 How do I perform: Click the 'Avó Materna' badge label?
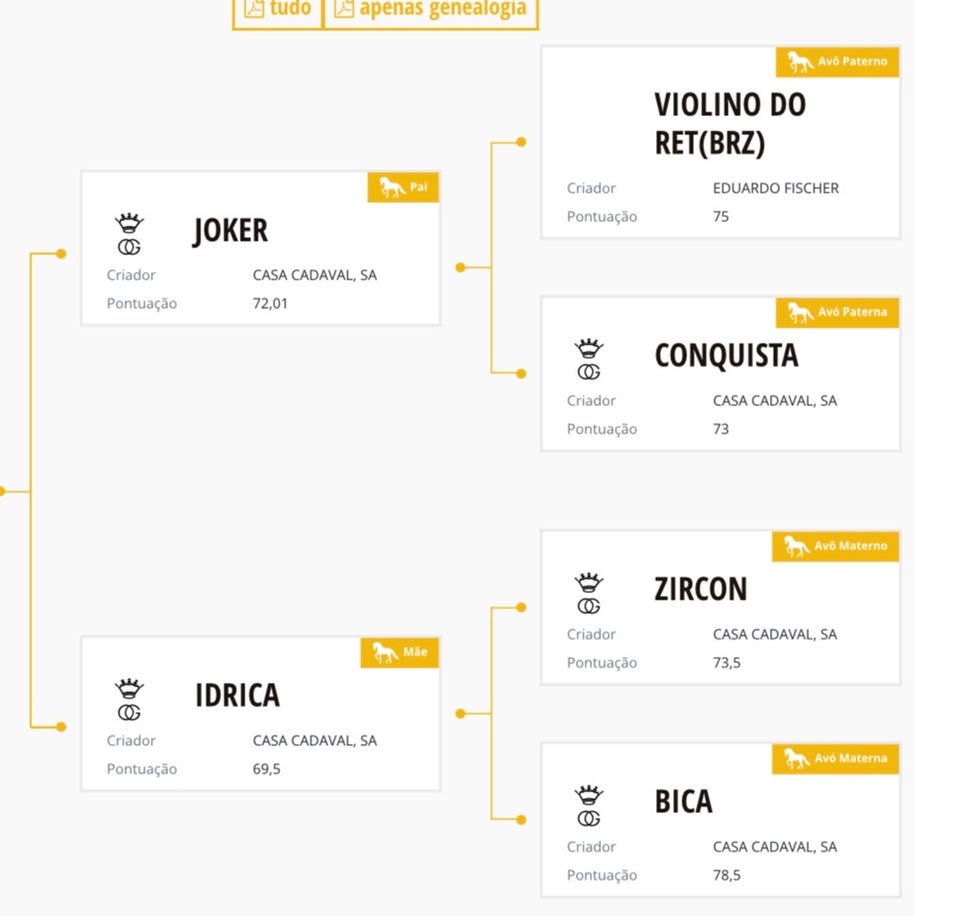tap(852, 758)
